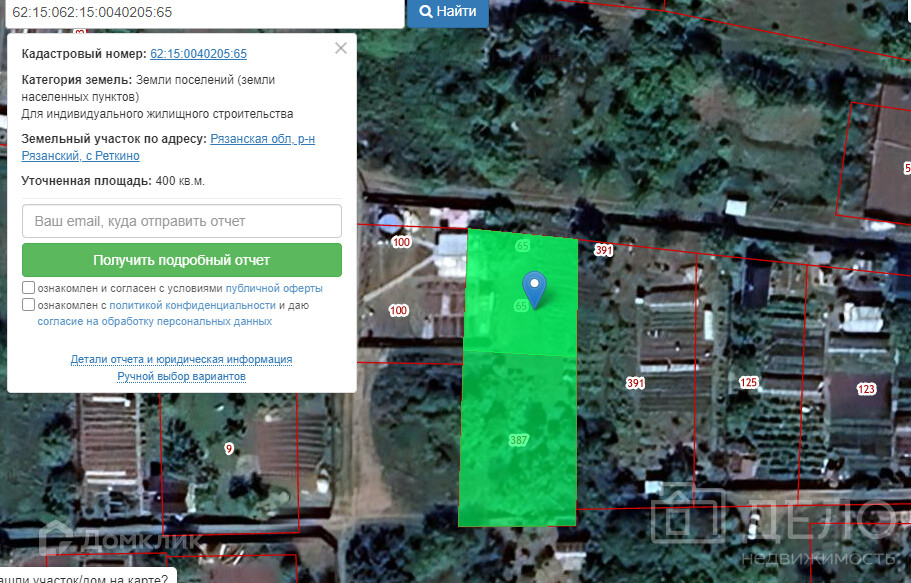Select parcel label 125 on map
911x583 pixels.
click(x=748, y=382)
